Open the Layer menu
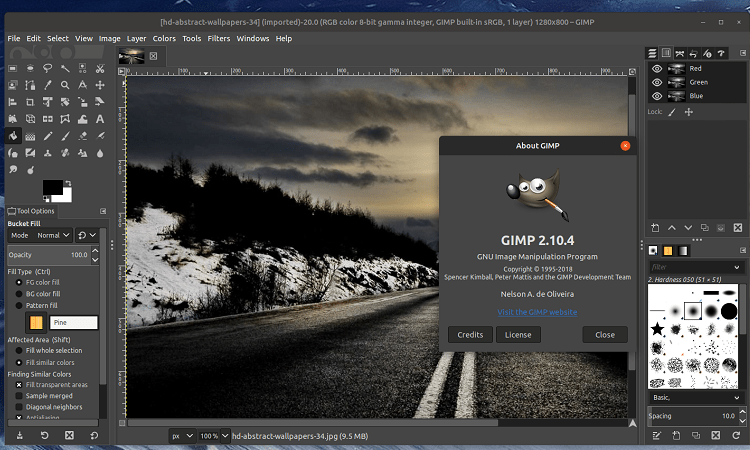Image resolution: width=750 pixels, height=450 pixels. (x=136, y=38)
